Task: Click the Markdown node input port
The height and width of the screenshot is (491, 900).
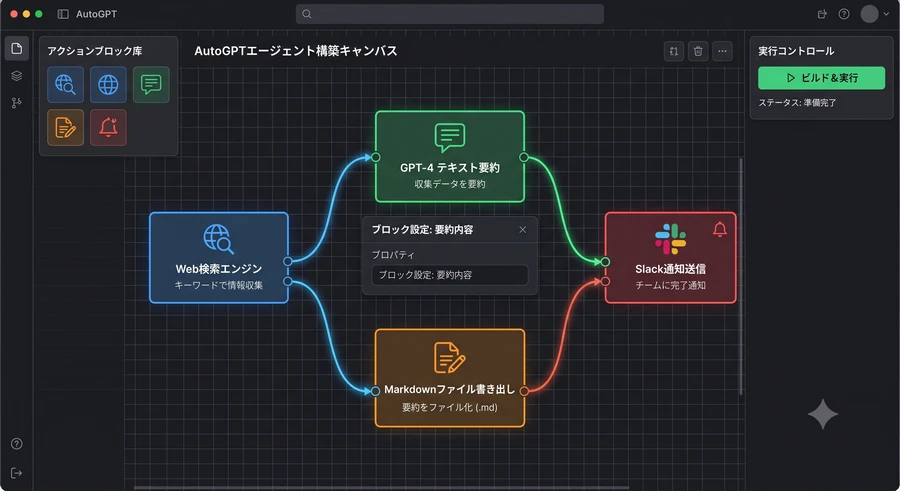Action: click(375, 391)
